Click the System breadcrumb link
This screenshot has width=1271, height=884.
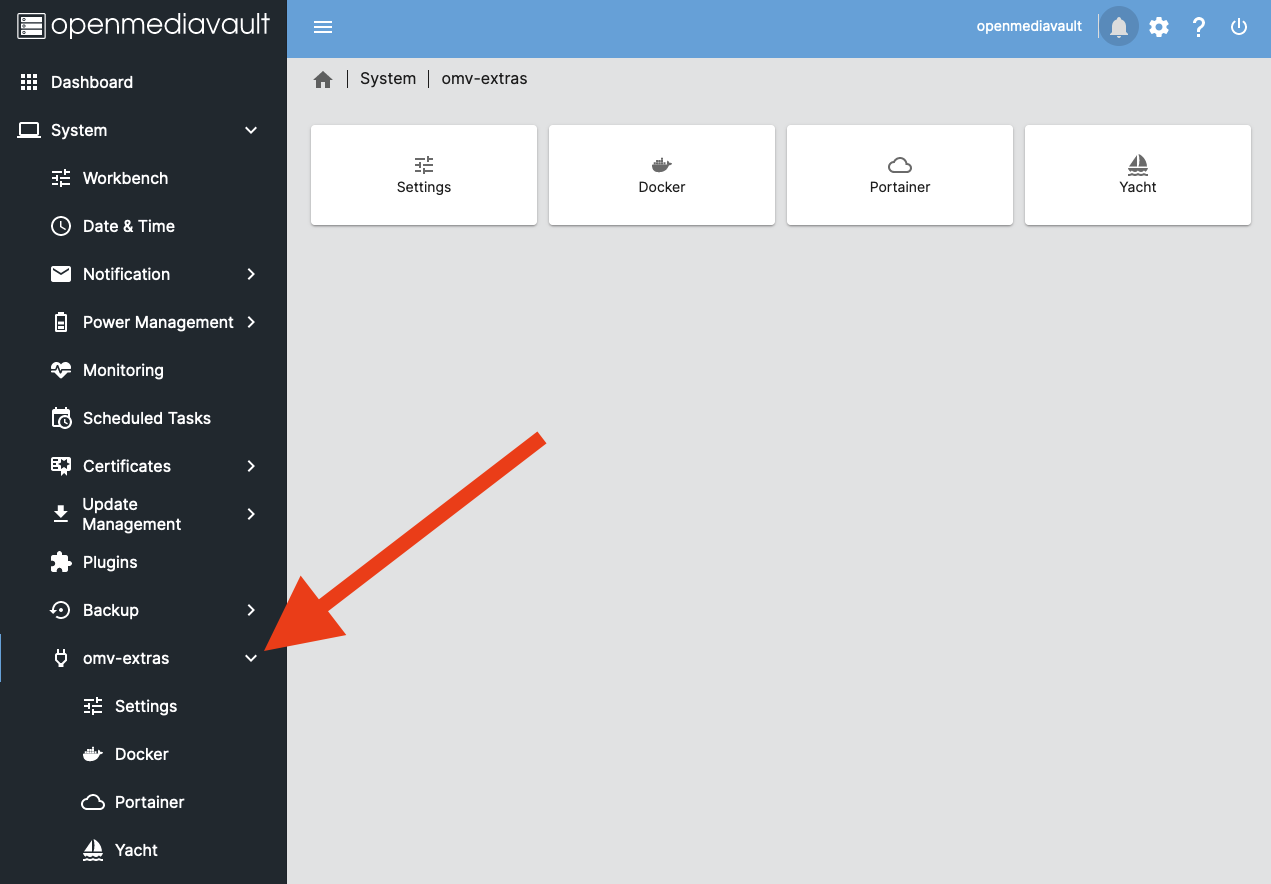point(388,78)
